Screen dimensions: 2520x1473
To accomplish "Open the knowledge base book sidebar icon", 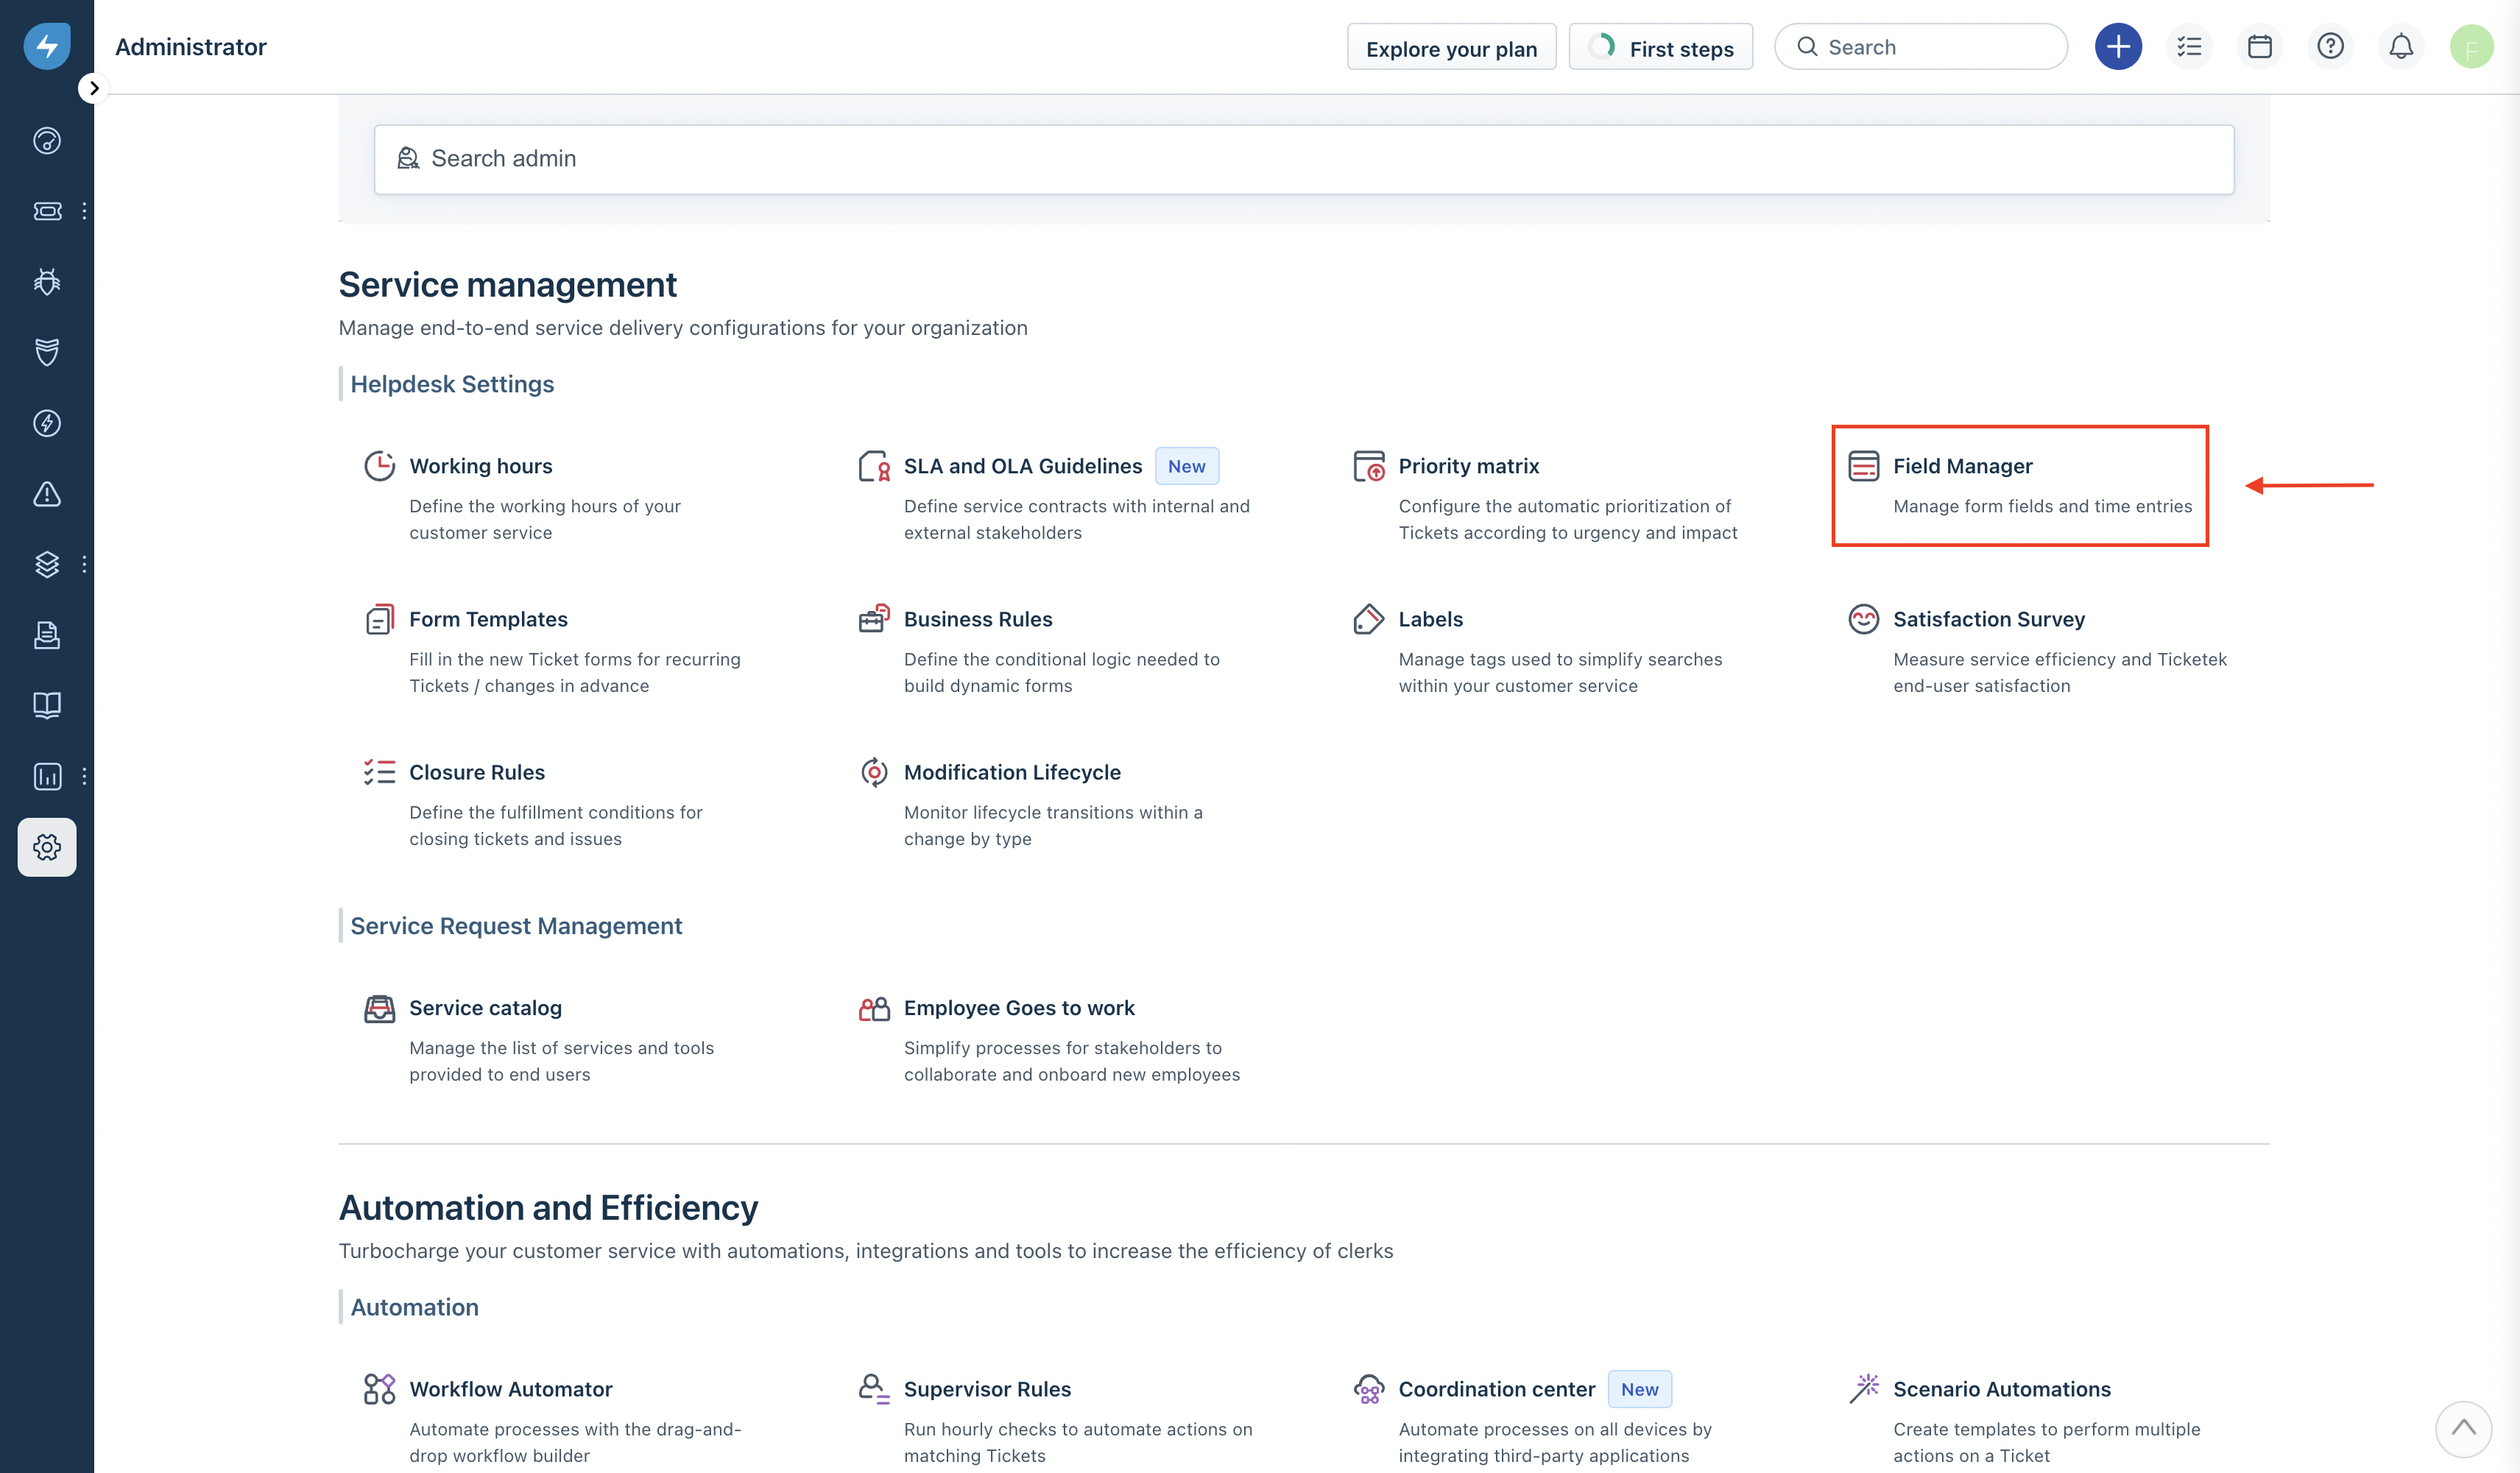I will click(x=47, y=706).
